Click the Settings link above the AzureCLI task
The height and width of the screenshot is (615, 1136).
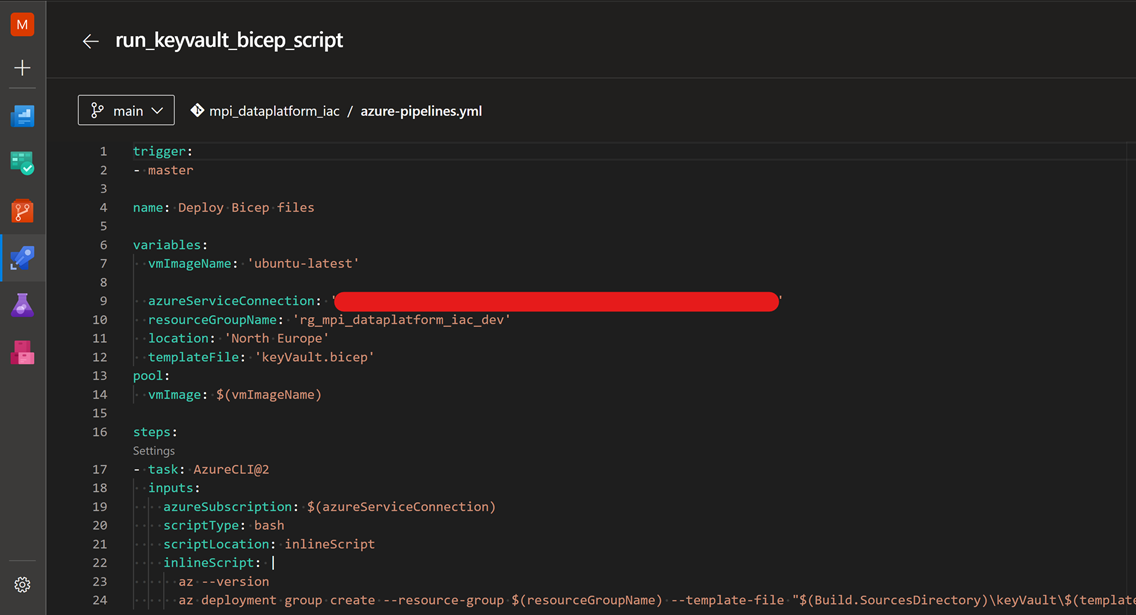pyautogui.click(x=153, y=451)
